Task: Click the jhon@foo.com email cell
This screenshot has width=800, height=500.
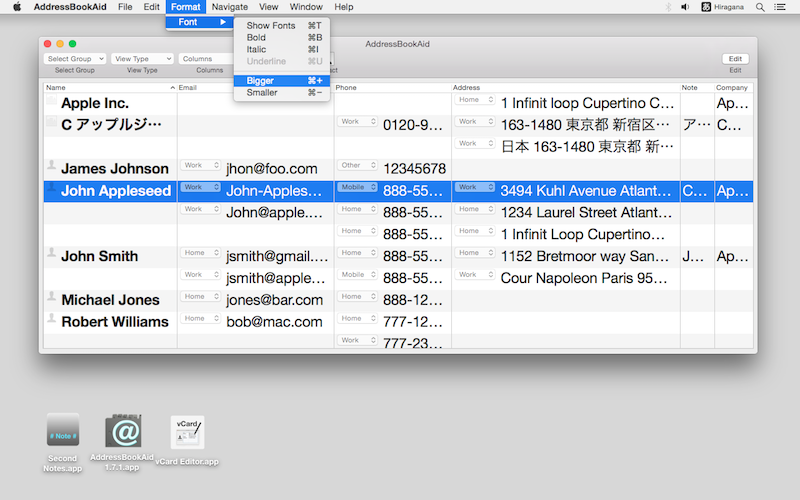Action: pos(271,169)
